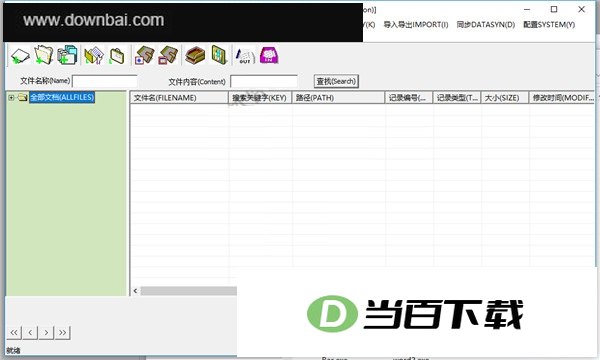Click the brown stacked trays icon
This screenshot has height=360, width=600.
click(195, 55)
